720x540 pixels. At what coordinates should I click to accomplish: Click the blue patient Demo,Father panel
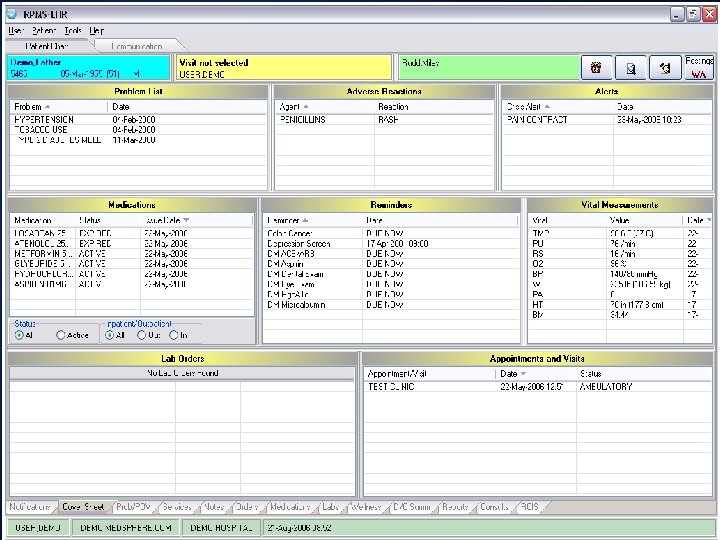point(88,68)
